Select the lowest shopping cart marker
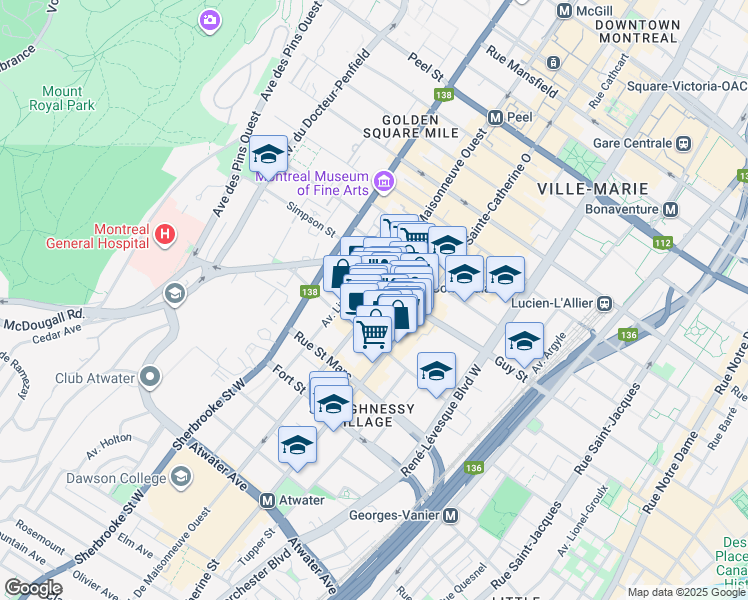Screen dimensions: 748x600 pos(373,338)
